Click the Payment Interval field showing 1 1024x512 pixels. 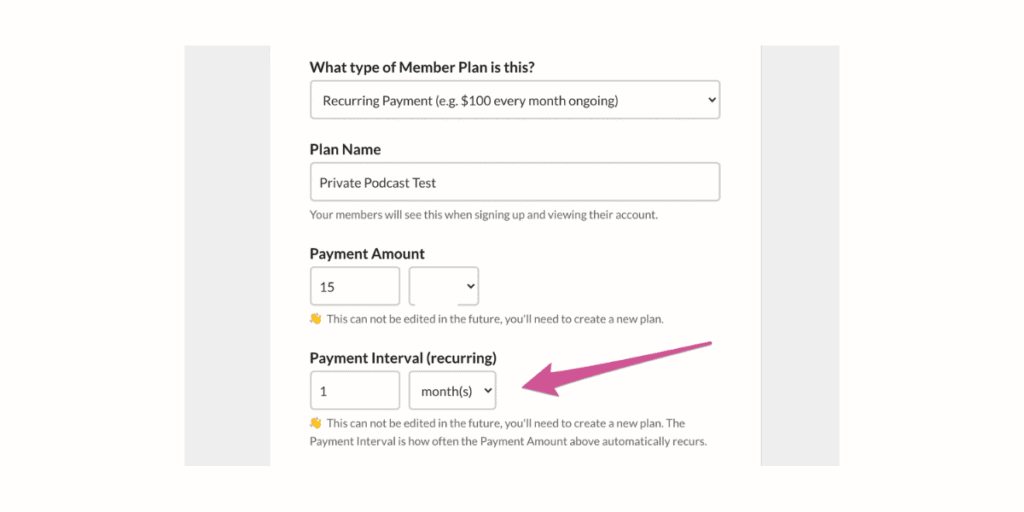[x=355, y=391]
